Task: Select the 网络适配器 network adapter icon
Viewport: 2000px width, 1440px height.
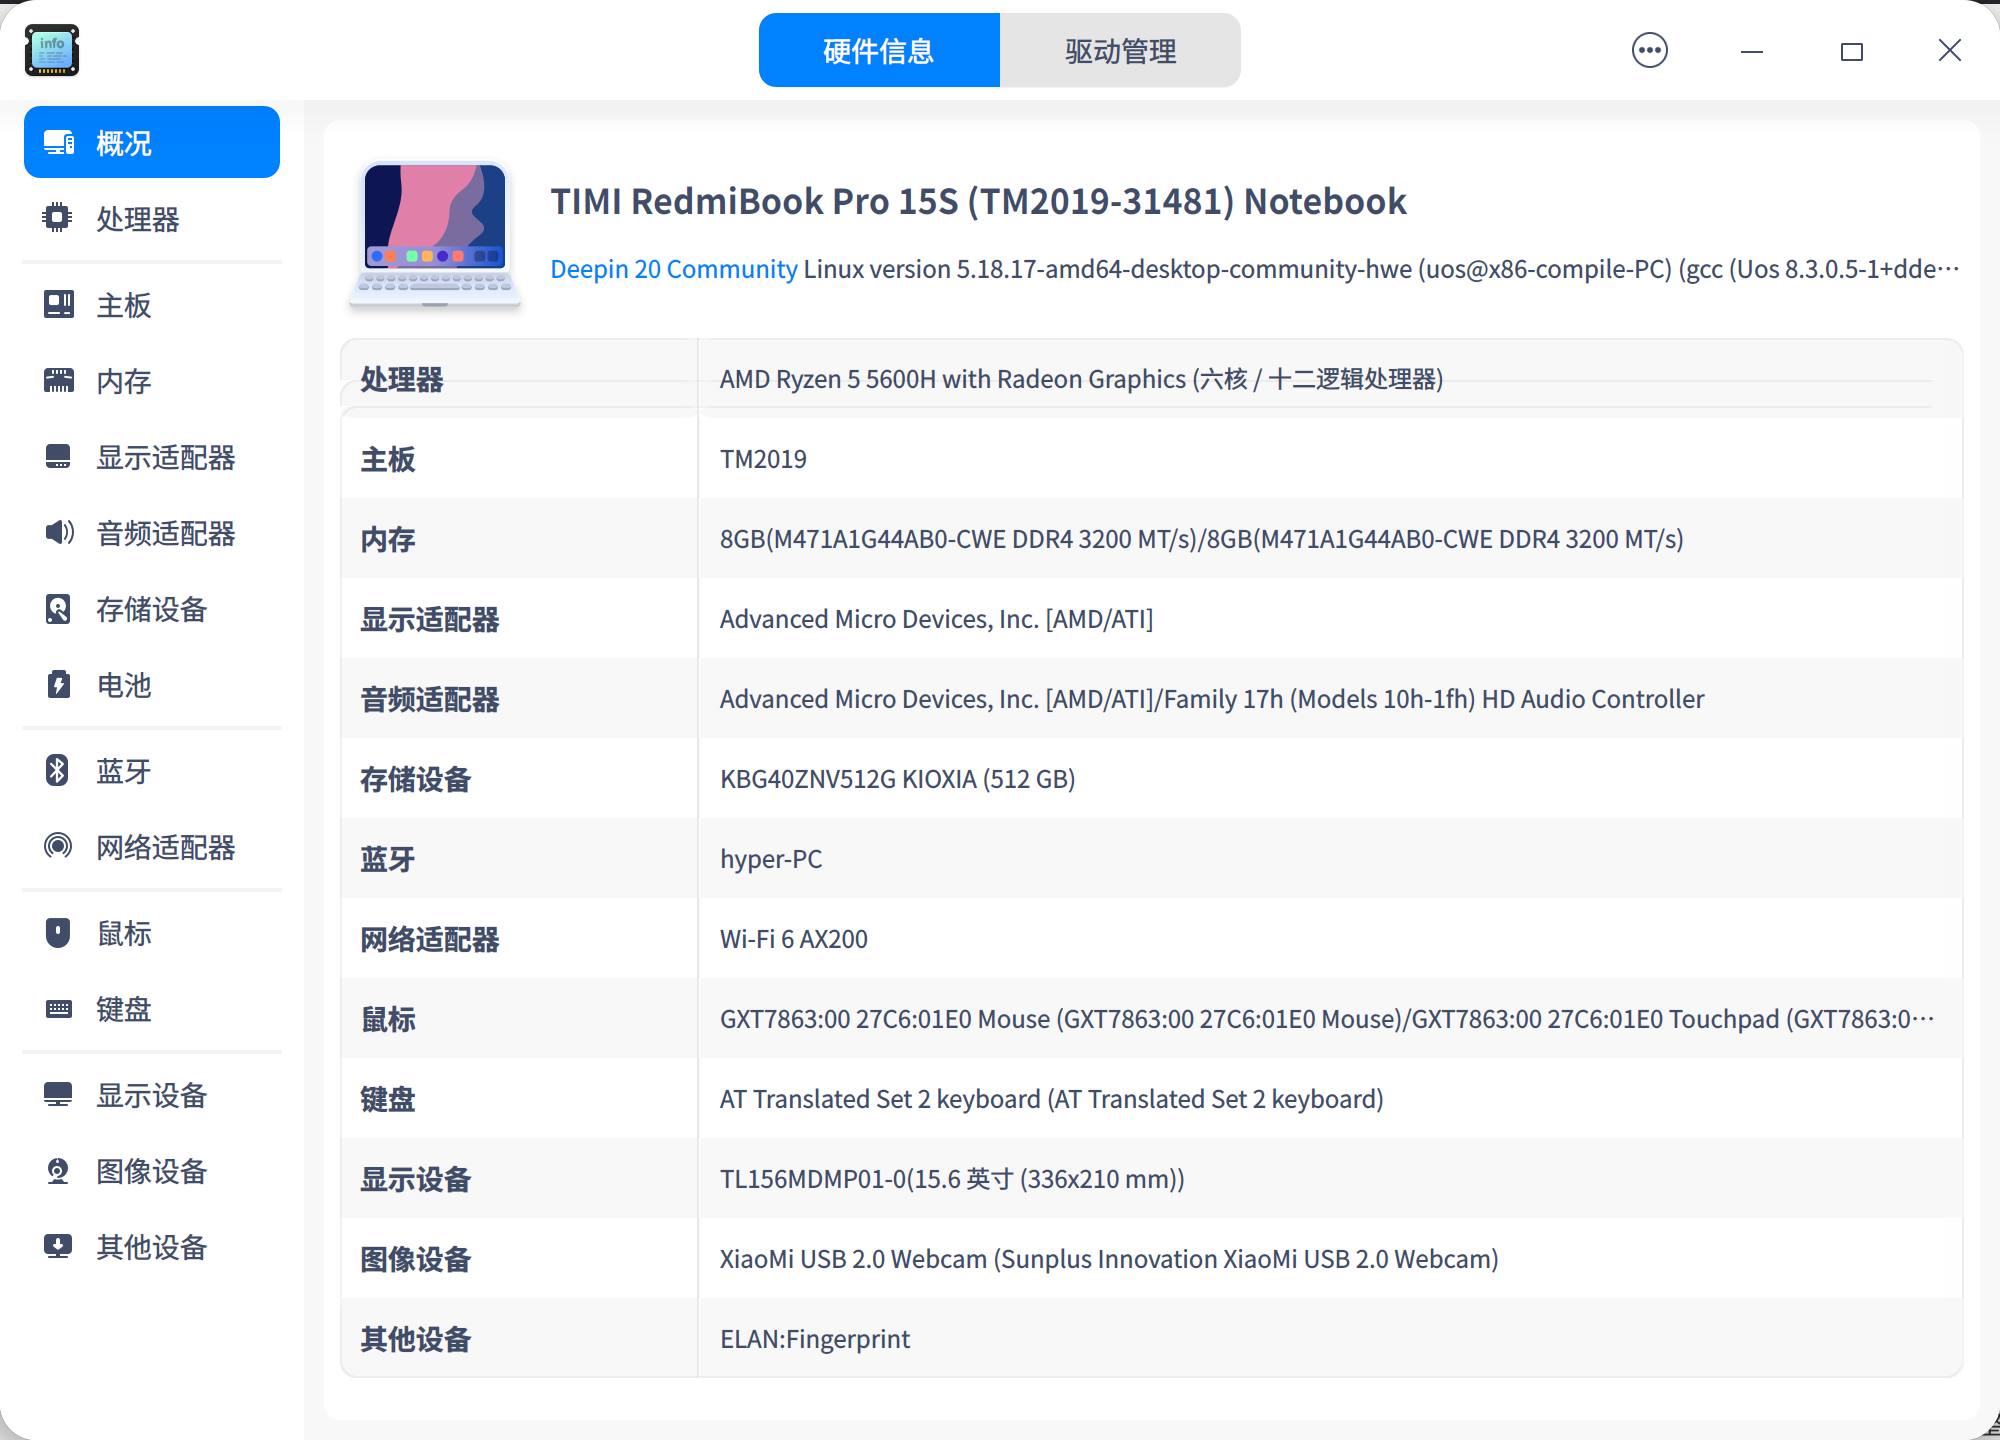Action: point(58,847)
